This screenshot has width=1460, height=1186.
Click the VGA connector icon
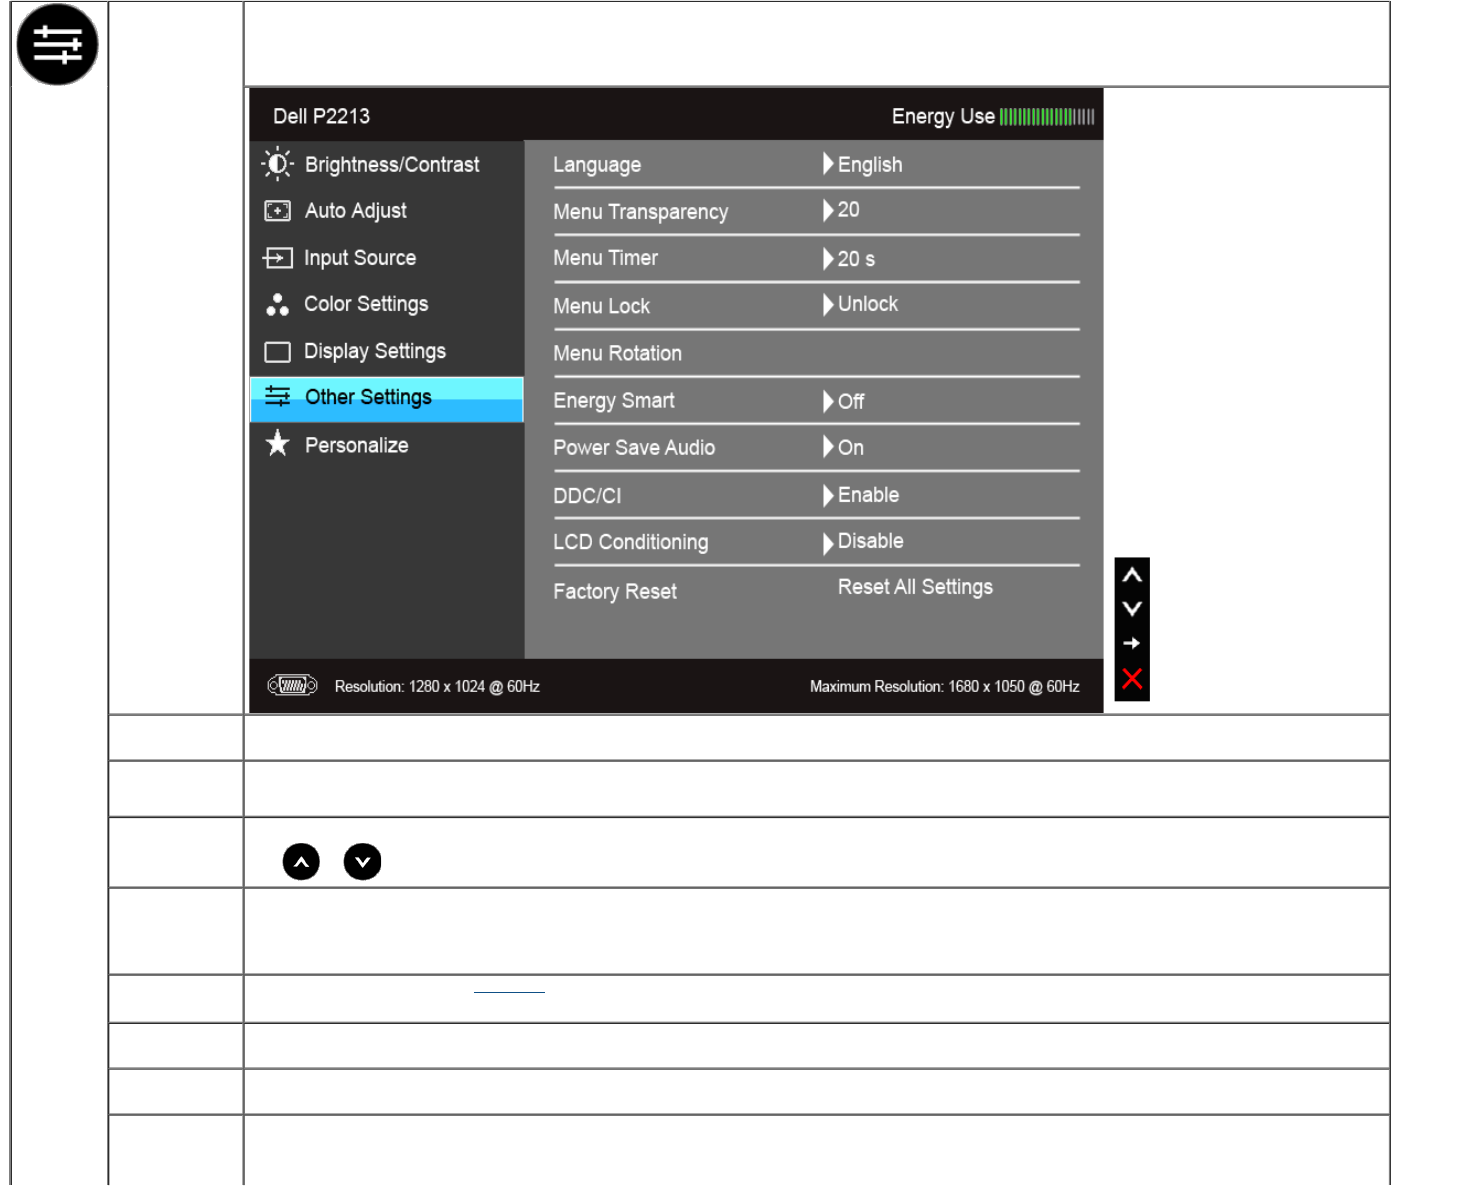click(x=292, y=686)
